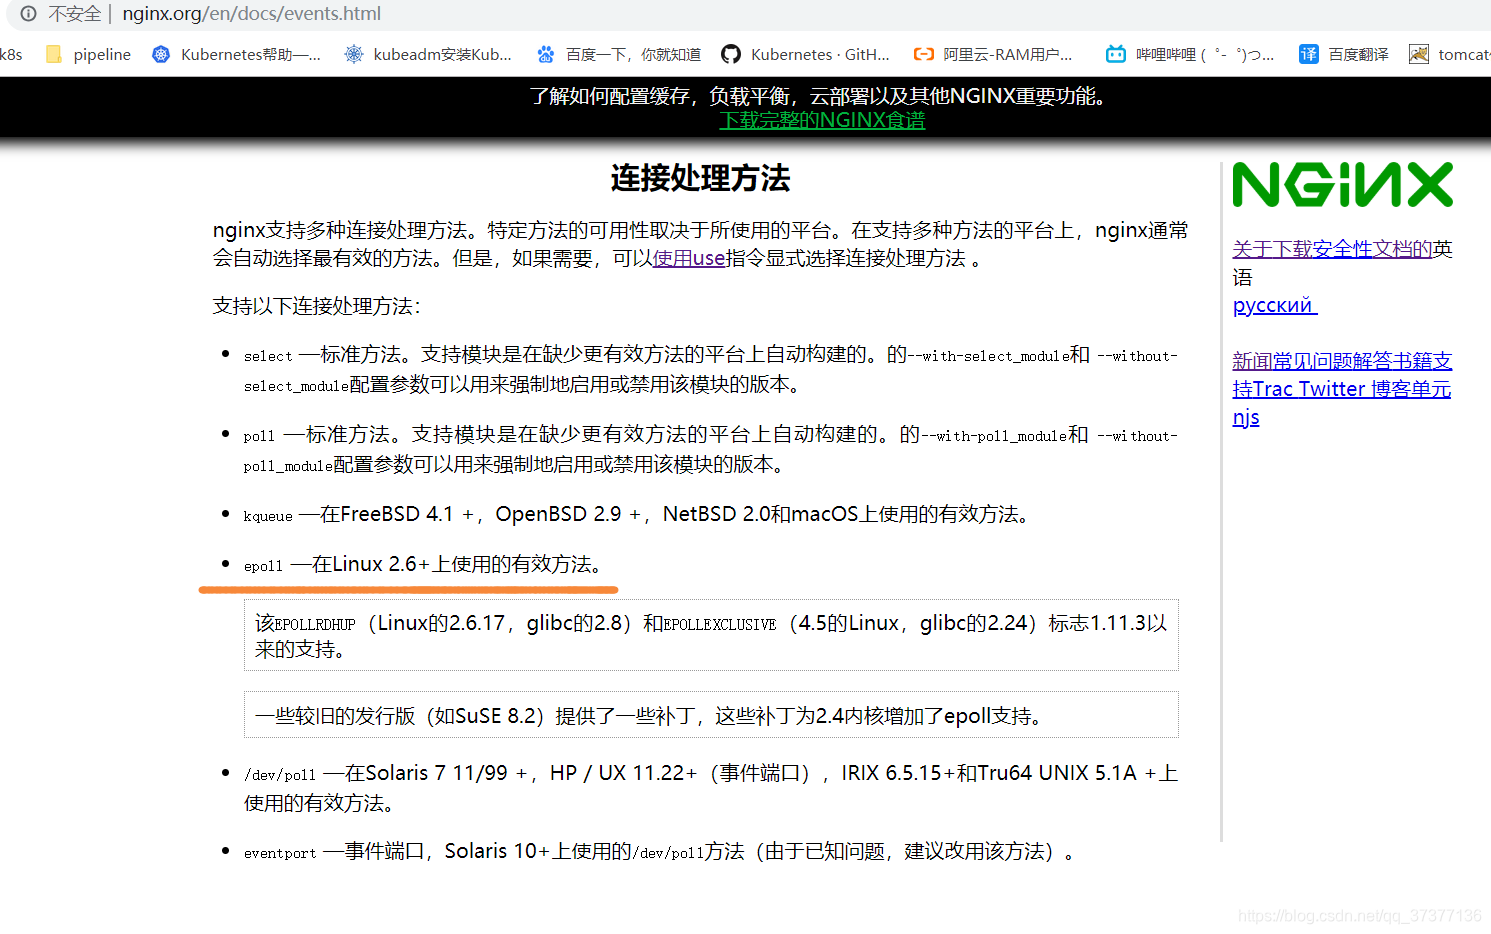Click the 连接处理方法 page heading
This screenshot has height=934, width=1491.
pos(700,178)
